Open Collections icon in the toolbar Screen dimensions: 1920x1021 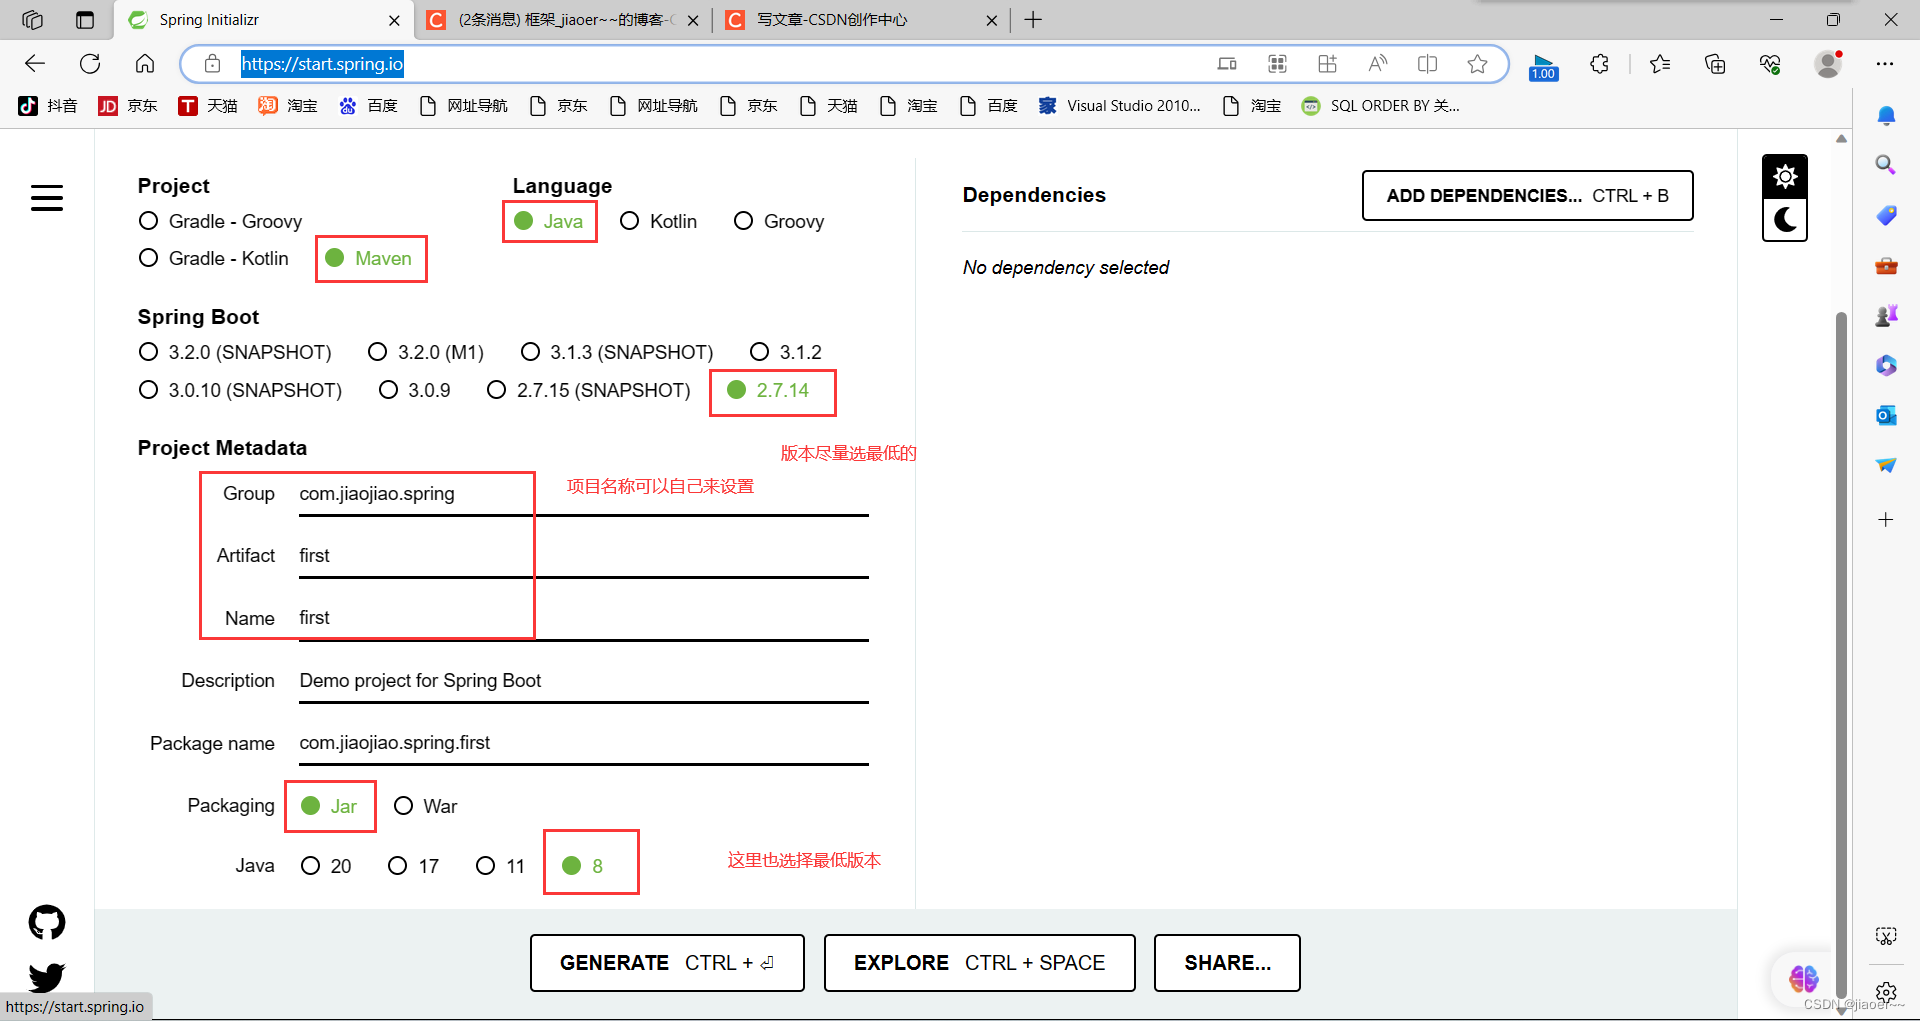pyautogui.click(x=1715, y=64)
